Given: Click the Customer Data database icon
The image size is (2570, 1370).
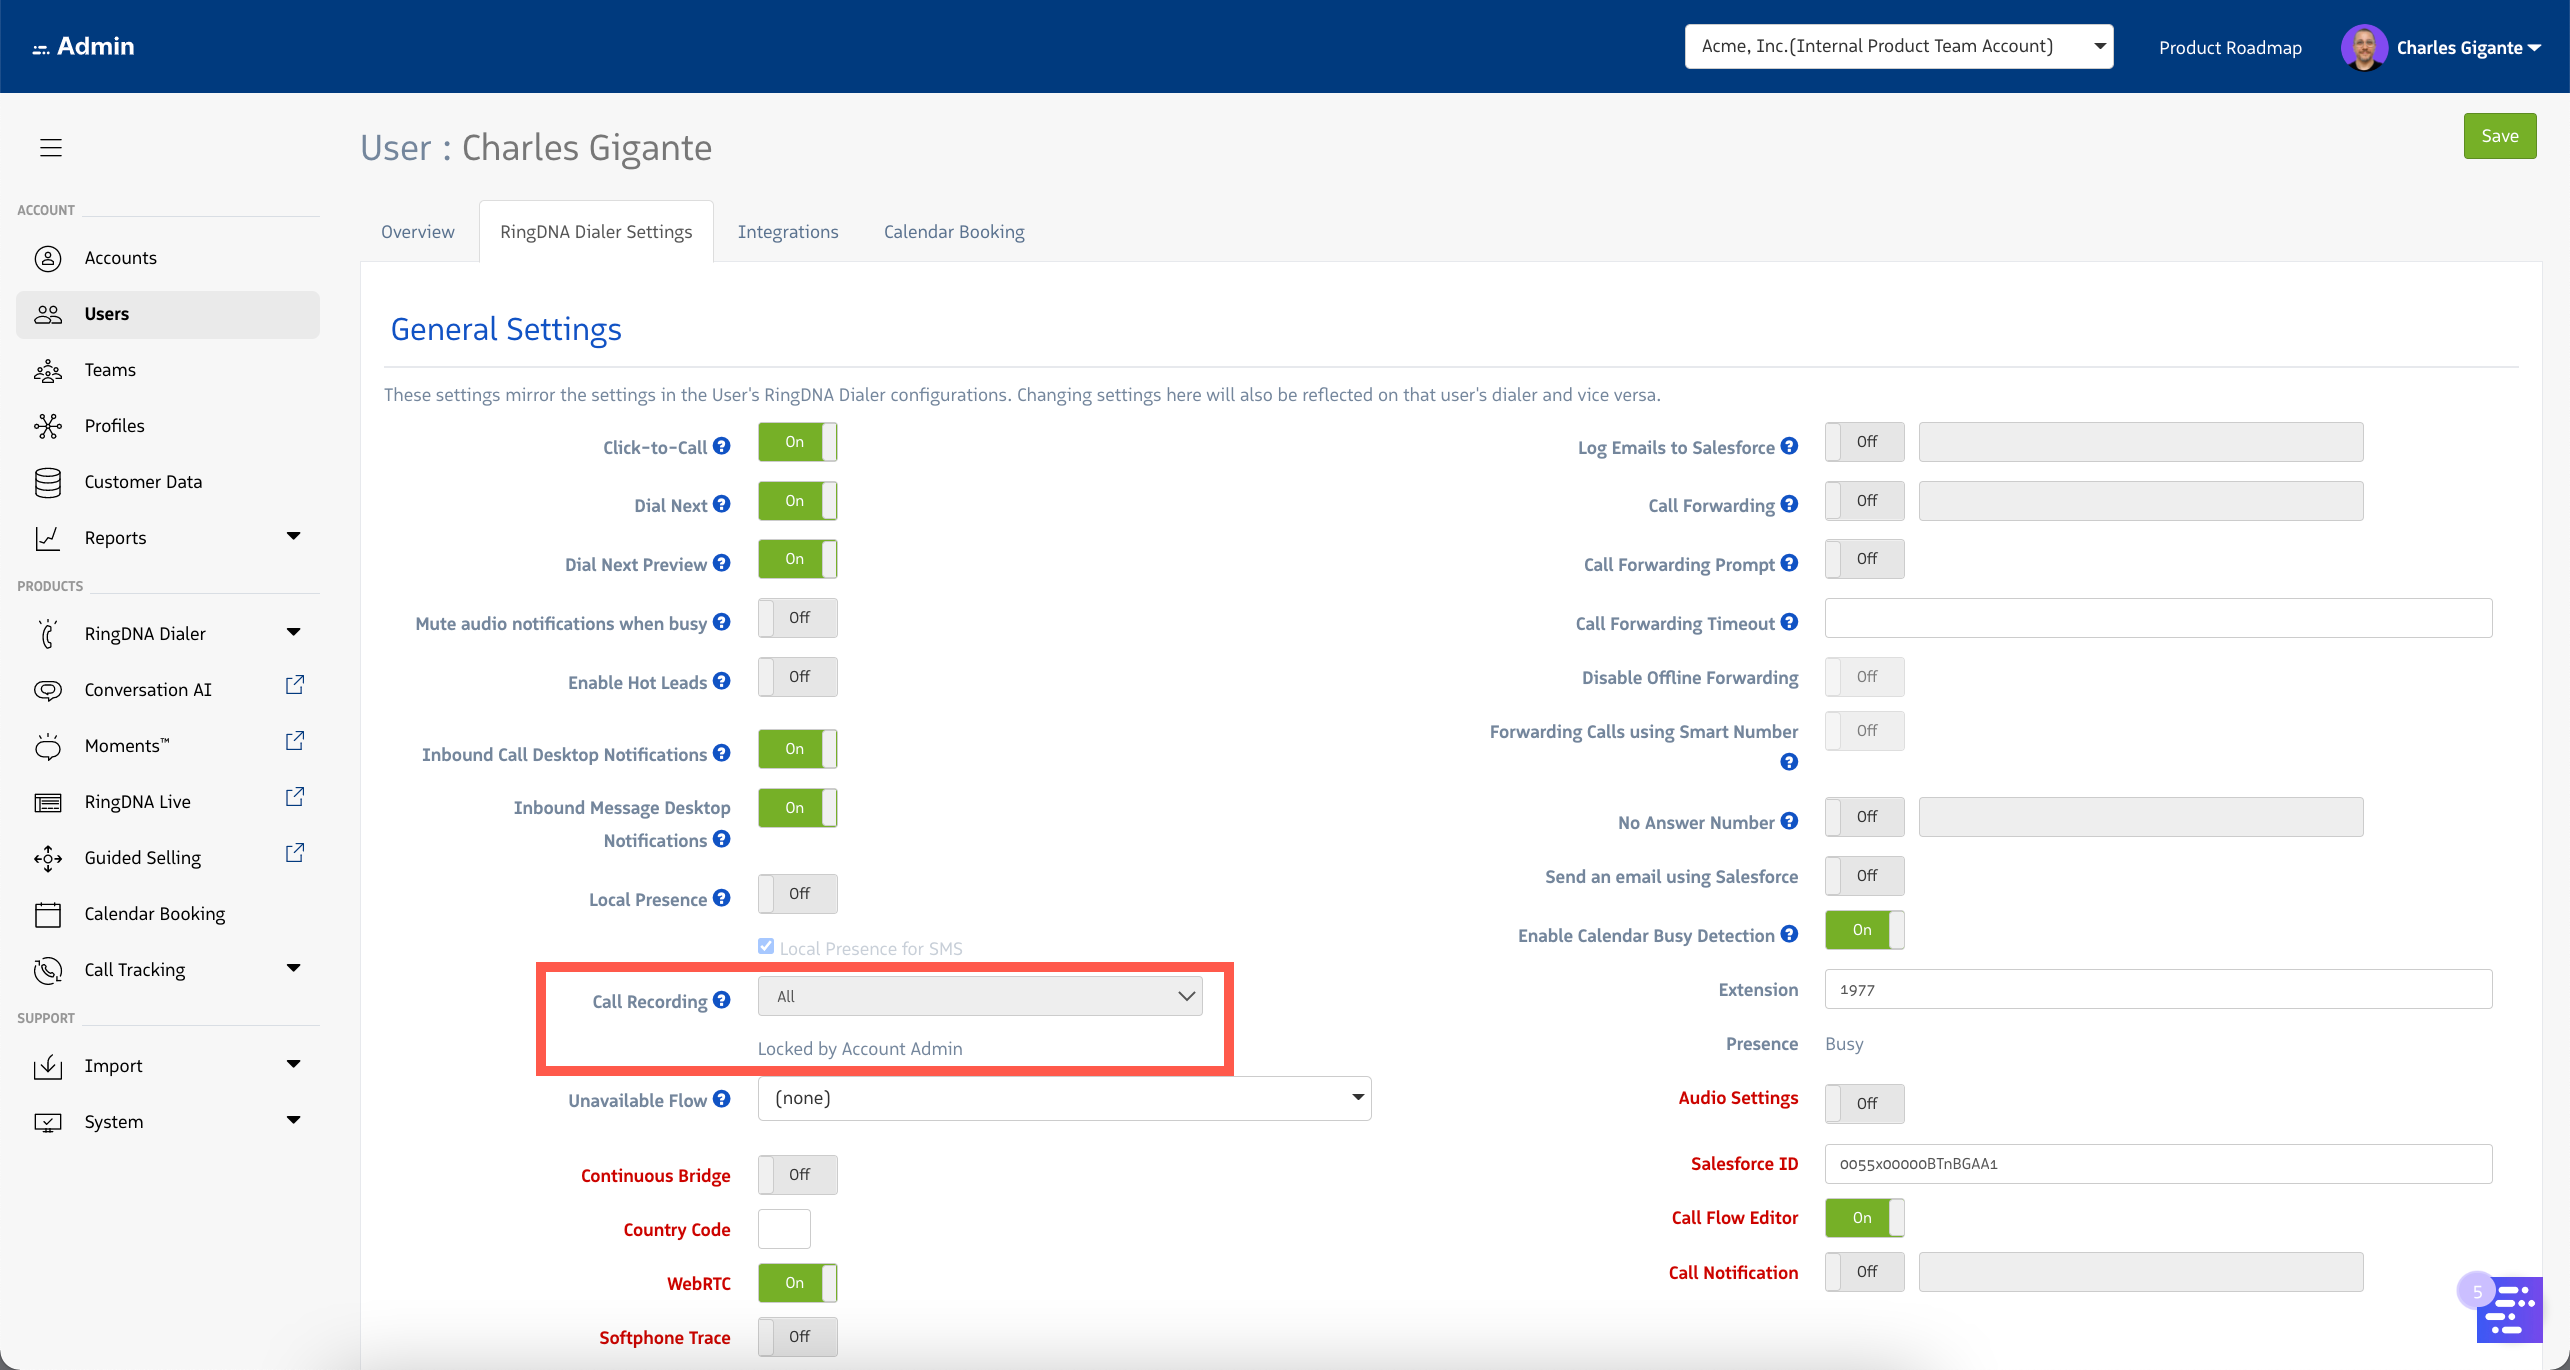Looking at the screenshot, I should pyautogui.click(x=47, y=481).
